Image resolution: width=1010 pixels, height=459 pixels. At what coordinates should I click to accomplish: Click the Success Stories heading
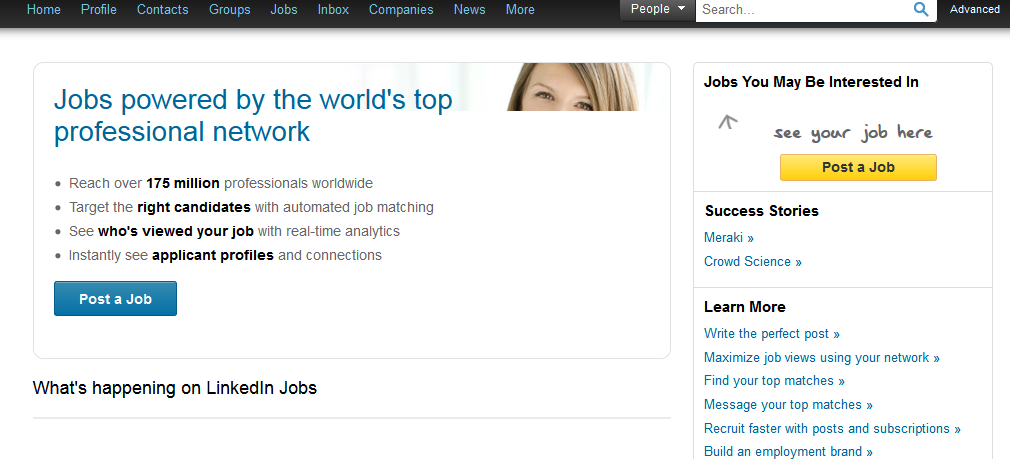(x=761, y=211)
